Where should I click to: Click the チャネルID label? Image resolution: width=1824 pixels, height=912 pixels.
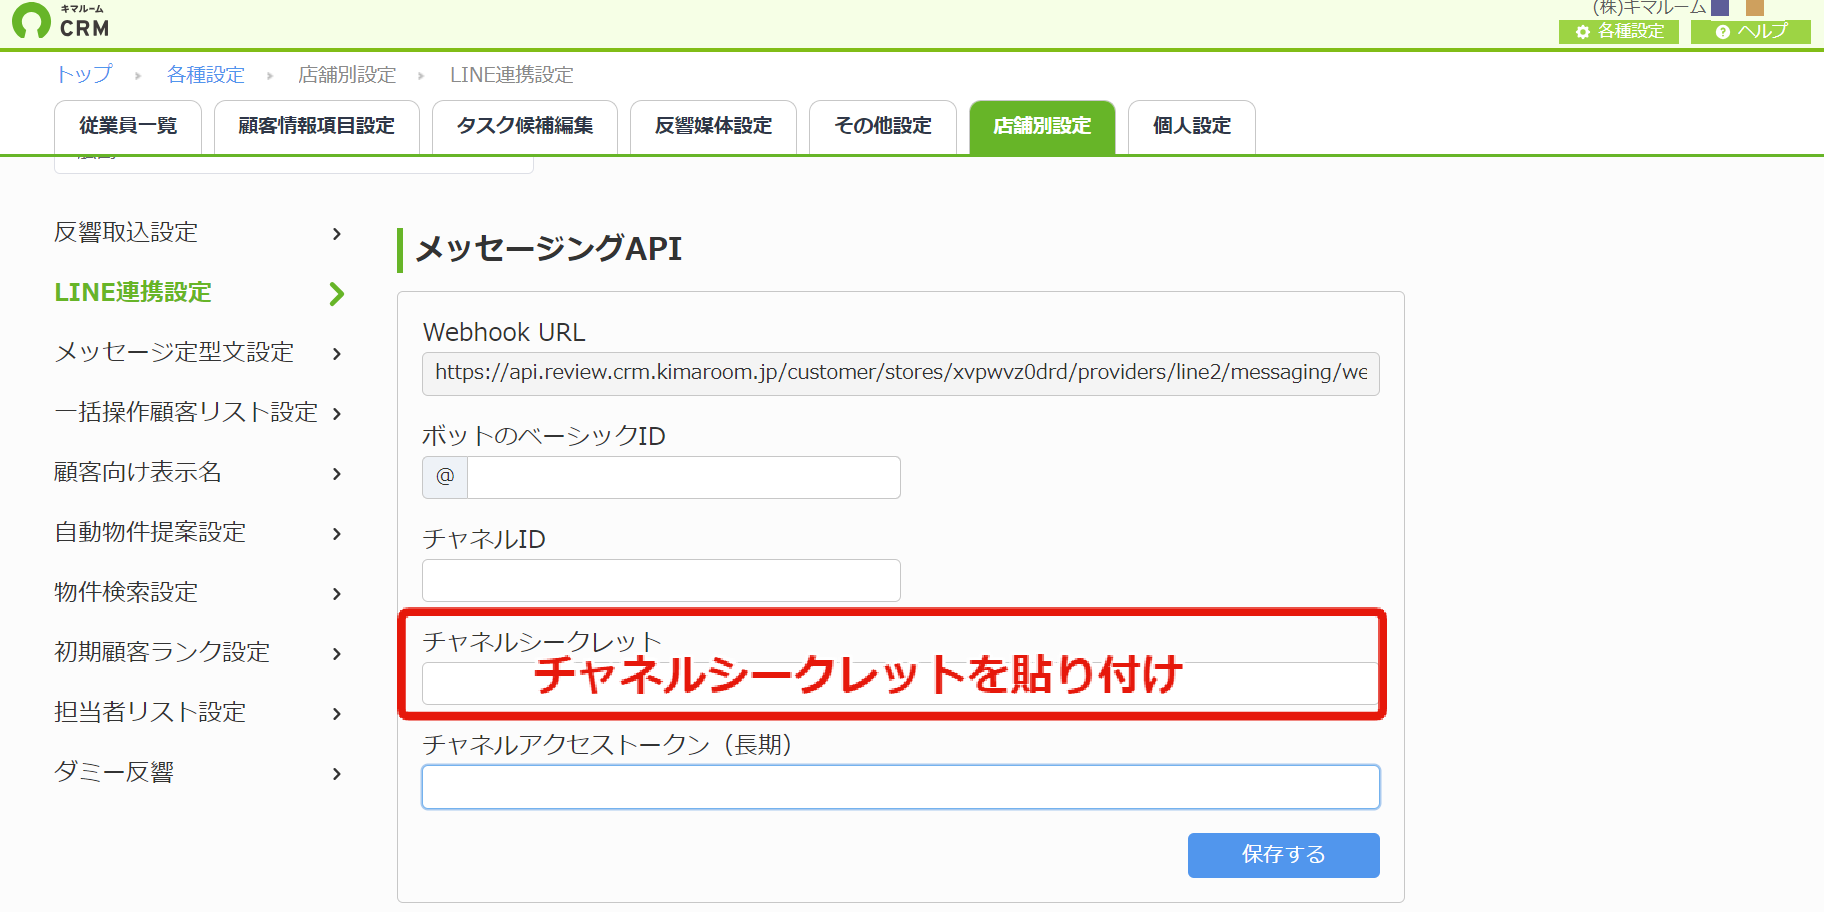[x=484, y=539]
